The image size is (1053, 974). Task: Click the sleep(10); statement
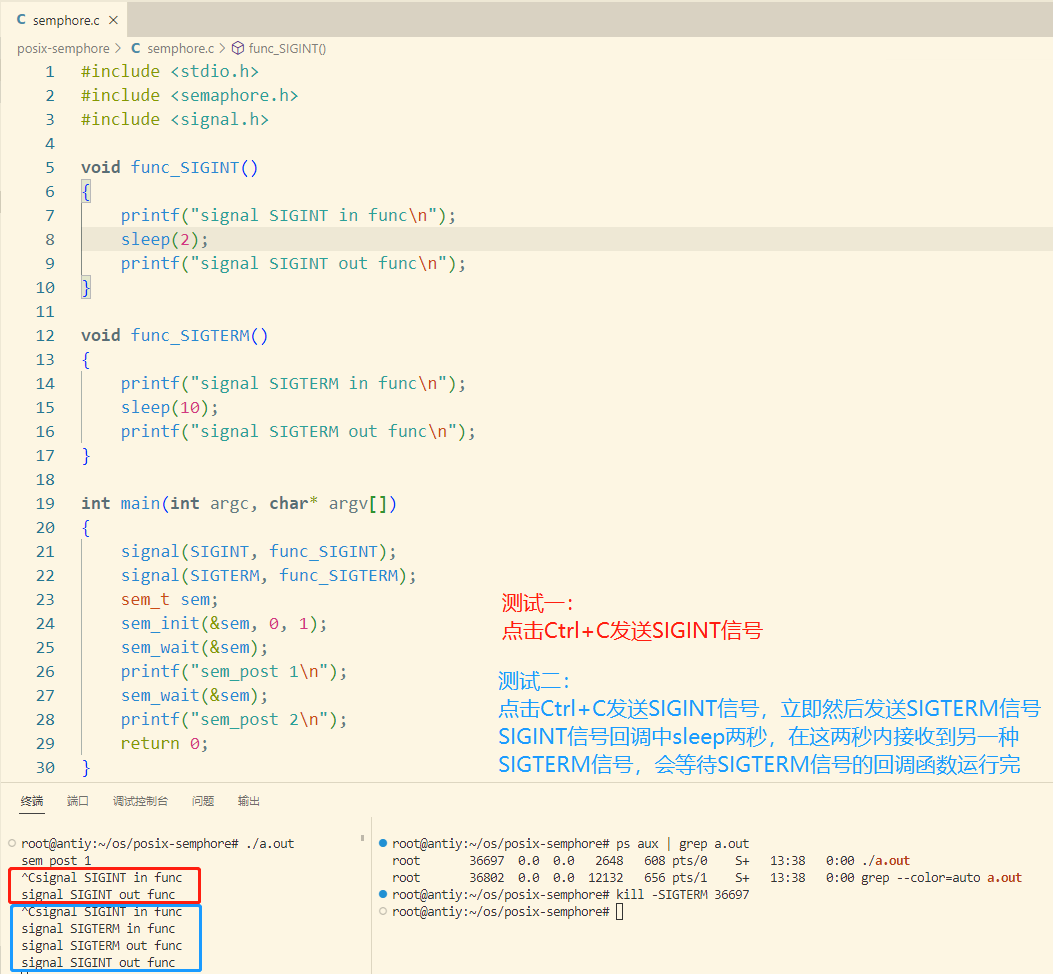[169, 407]
